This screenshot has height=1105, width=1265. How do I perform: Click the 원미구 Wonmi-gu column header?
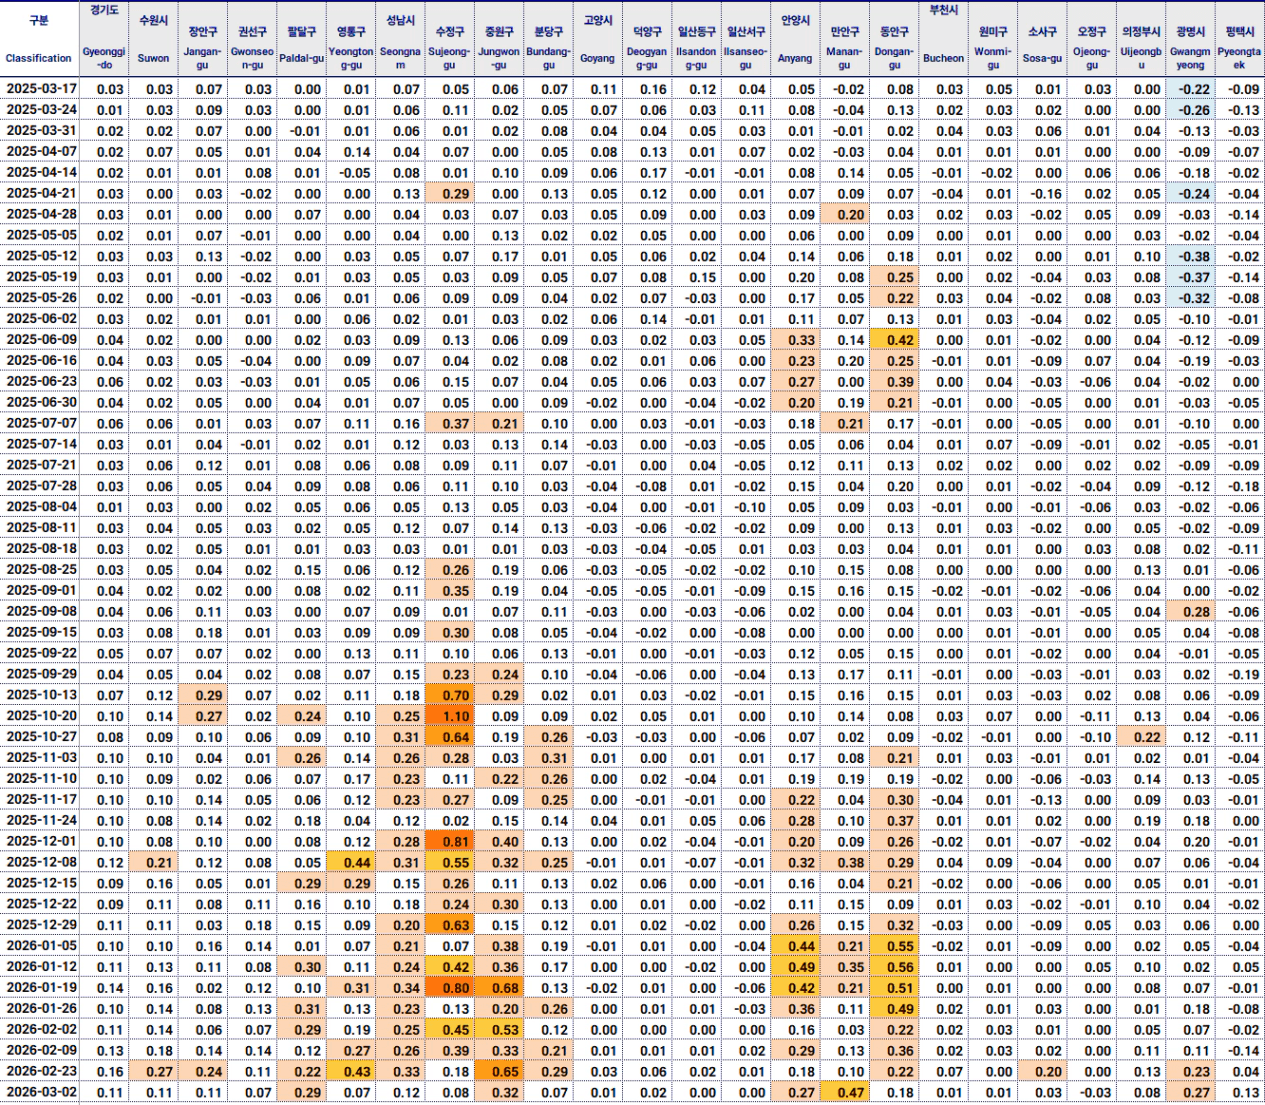click(993, 39)
